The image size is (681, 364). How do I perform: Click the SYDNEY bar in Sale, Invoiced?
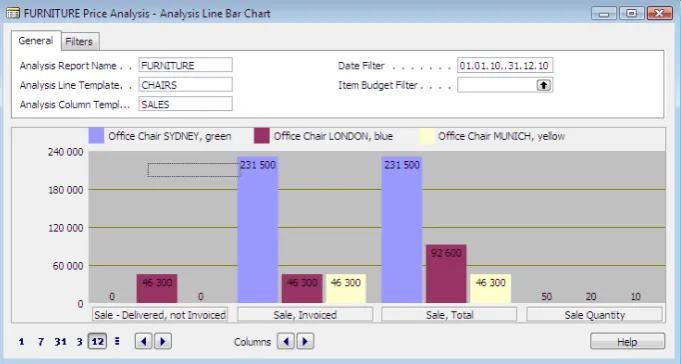pyautogui.click(x=258, y=230)
